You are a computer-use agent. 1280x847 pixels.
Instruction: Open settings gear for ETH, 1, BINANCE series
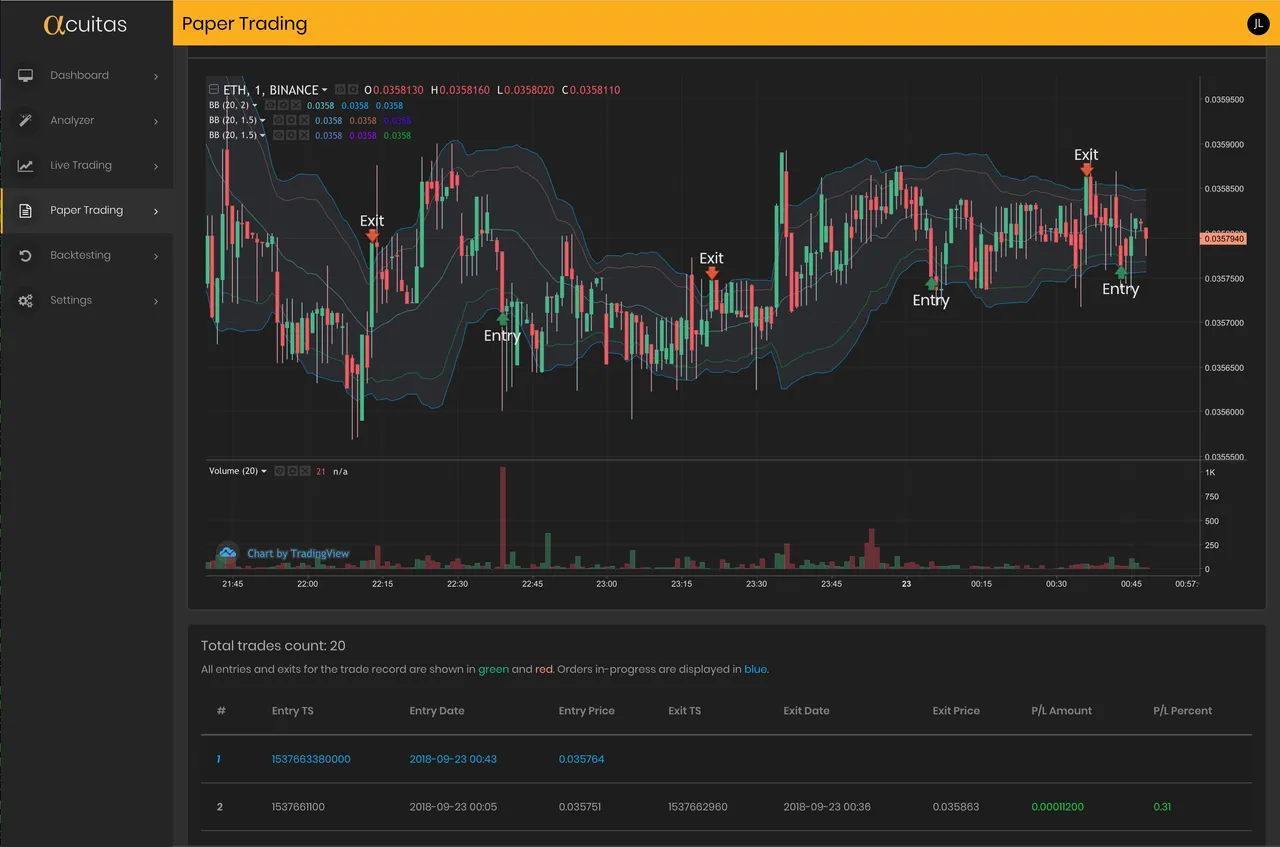(x=353, y=89)
